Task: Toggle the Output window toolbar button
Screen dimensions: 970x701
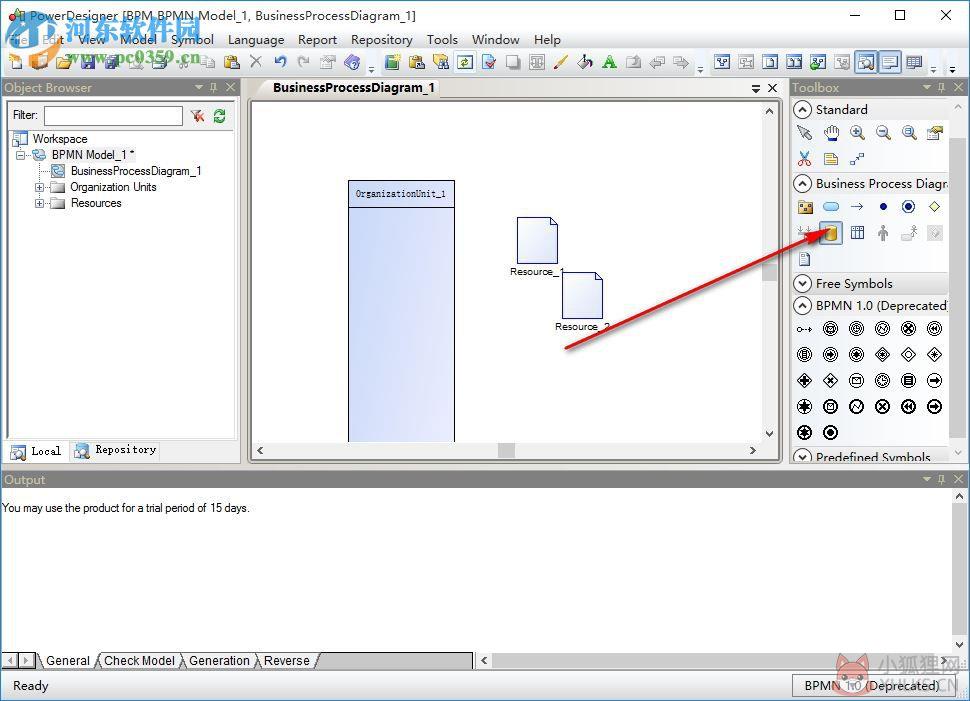Action: tap(890, 62)
